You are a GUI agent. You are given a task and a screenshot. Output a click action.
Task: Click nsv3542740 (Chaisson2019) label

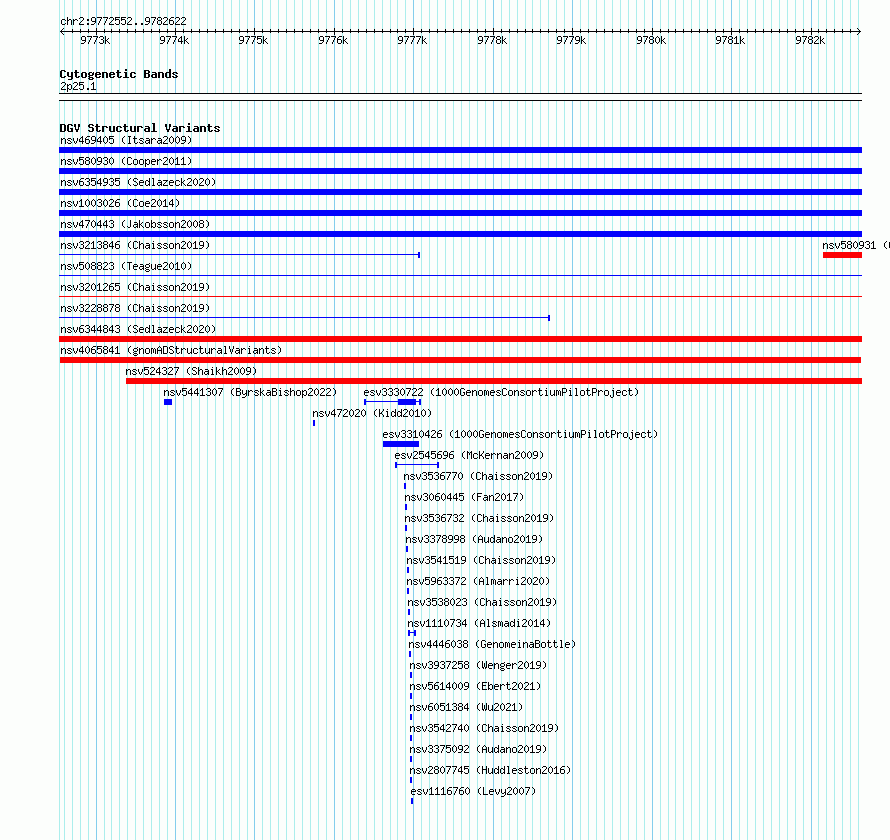[484, 728]
